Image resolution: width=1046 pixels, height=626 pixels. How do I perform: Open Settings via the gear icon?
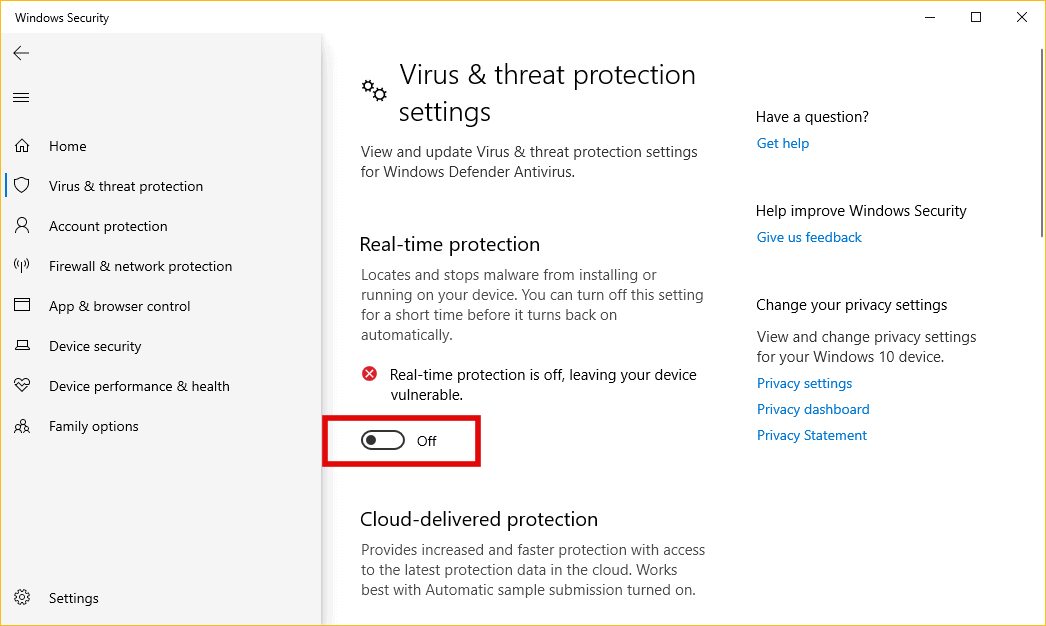click(22, 597)
